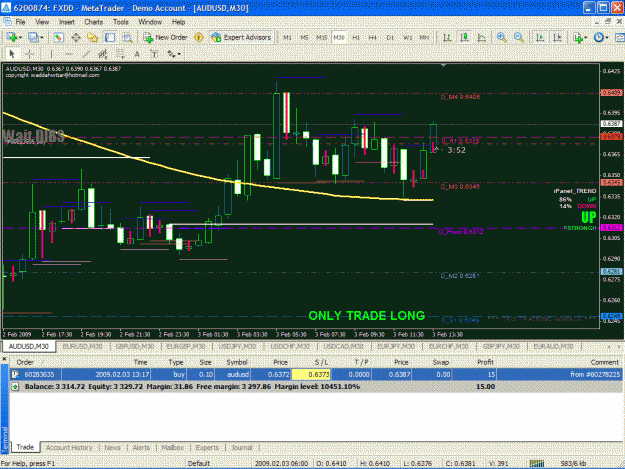The width and height of the screenshot is (625, 469).
Task: Switch timeframe to H4
Action: [x=373, y=37]
